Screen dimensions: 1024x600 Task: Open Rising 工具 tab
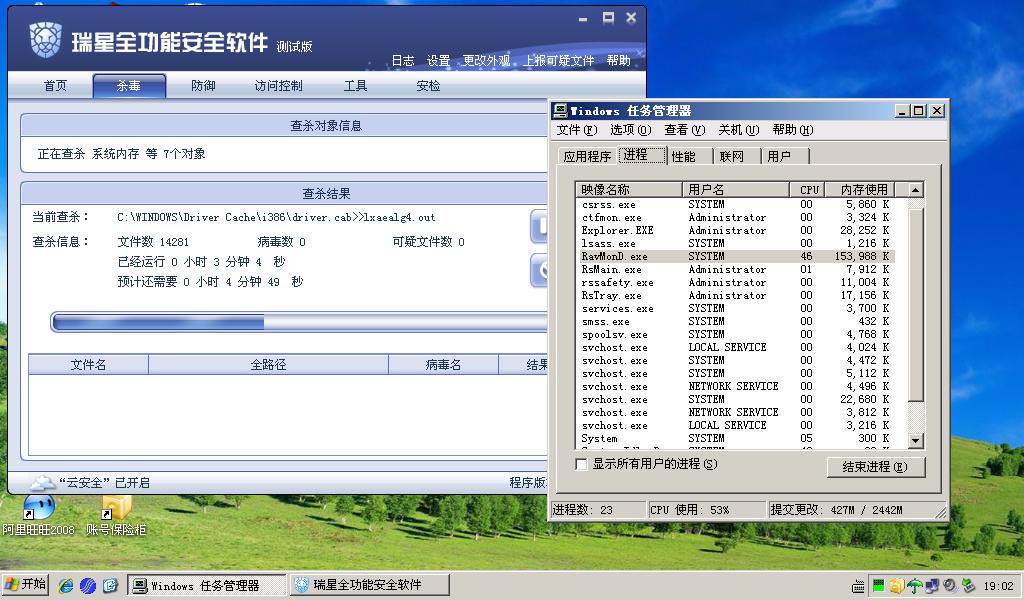[x=356, y=86]
